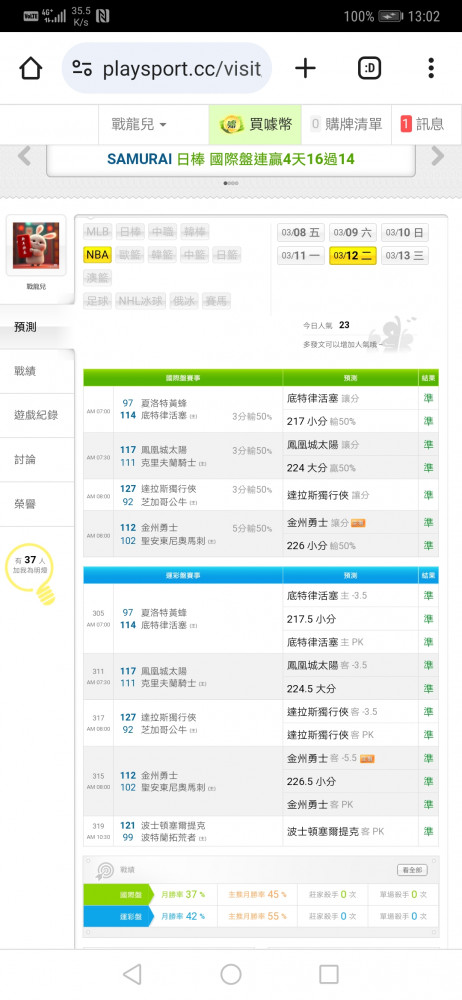The height and width of the screenshot is (1000, 462).
Task: Select the 03/08 五 date
Action: coord(301,232)
